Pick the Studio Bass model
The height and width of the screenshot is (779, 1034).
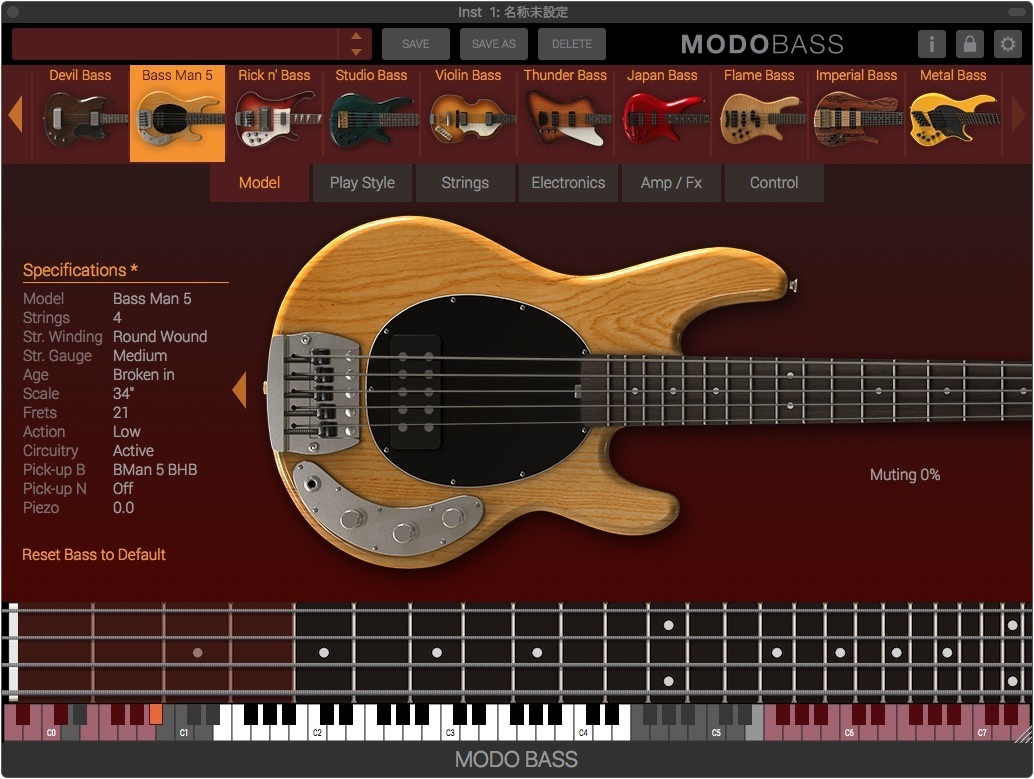tap(371, 113)
